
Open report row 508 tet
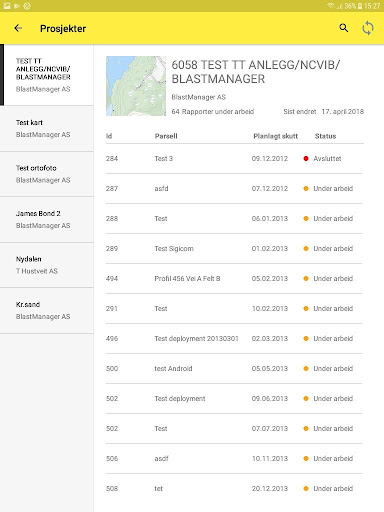(x=234, y=489)
